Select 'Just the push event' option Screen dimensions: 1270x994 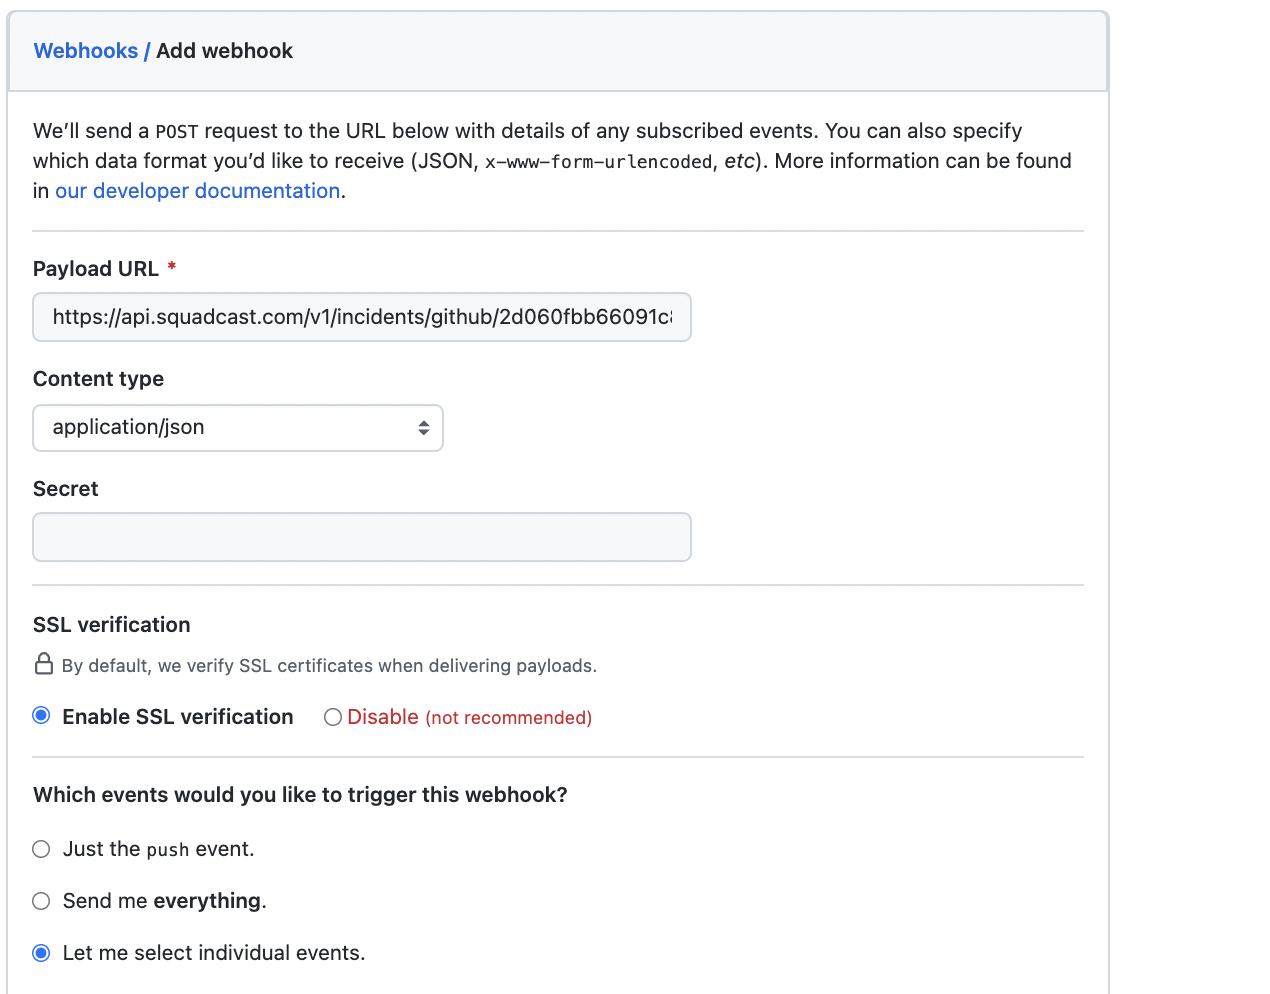[x=41, y=848]
